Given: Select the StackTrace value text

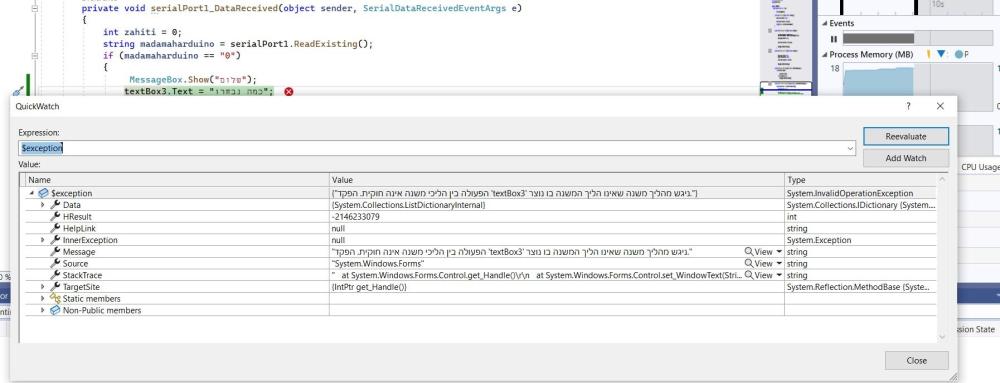Looking at the screenshot, I should click(x=536, y=275).
